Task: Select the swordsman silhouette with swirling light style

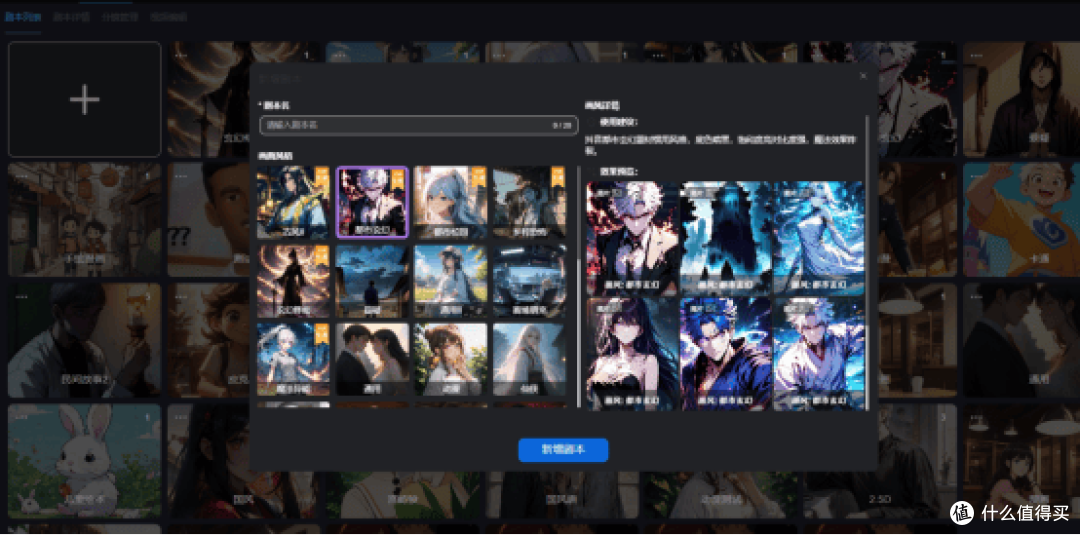Action: click(x=293, y=281)
